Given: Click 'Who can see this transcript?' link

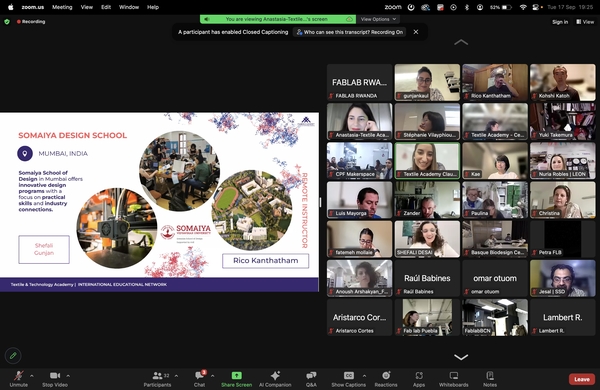Looking at the screenshot, I should [x=349, y=32].
